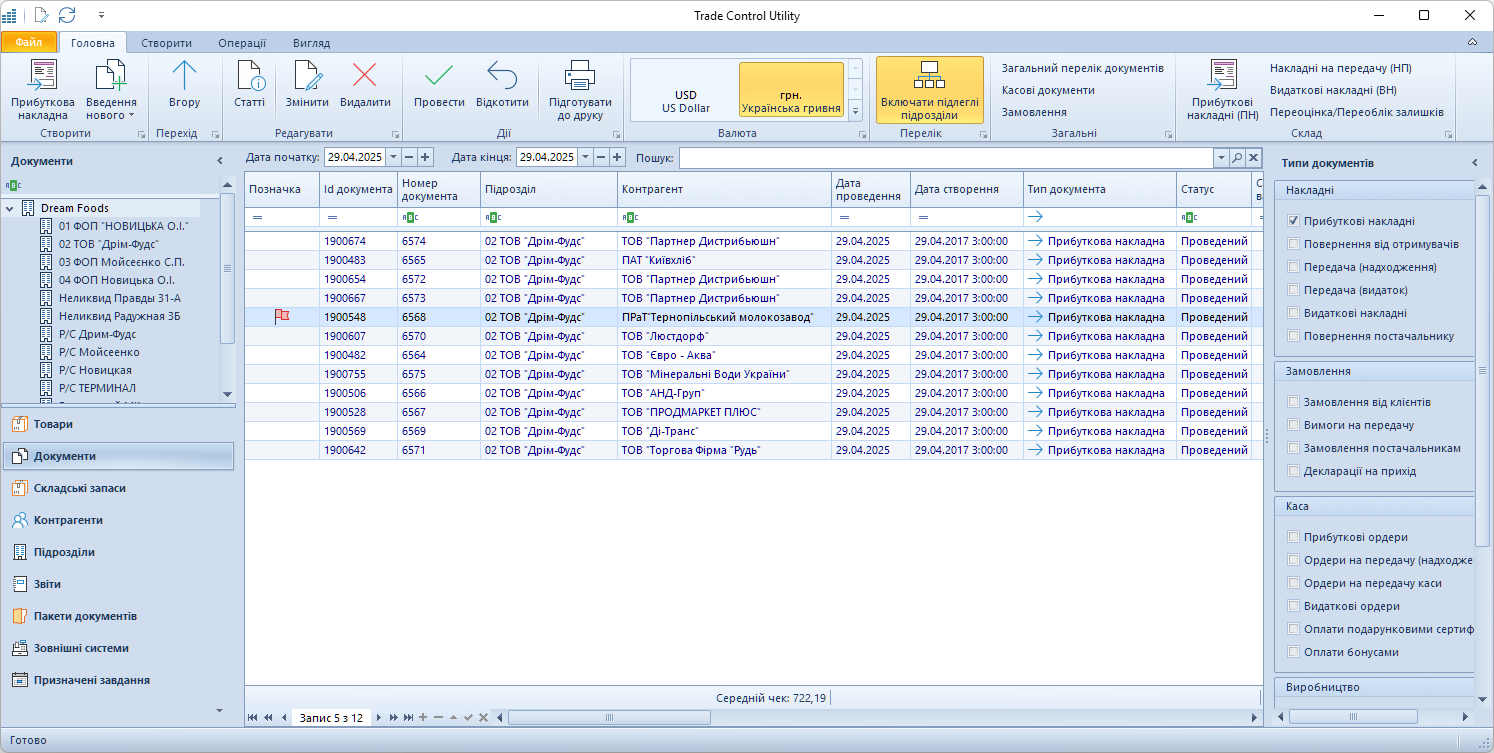Select 02 ТОВ "Дрім-Фудс" in tree
This screenshot has height=753, width=1494.
pyautogui.click(x=108, y=244)
